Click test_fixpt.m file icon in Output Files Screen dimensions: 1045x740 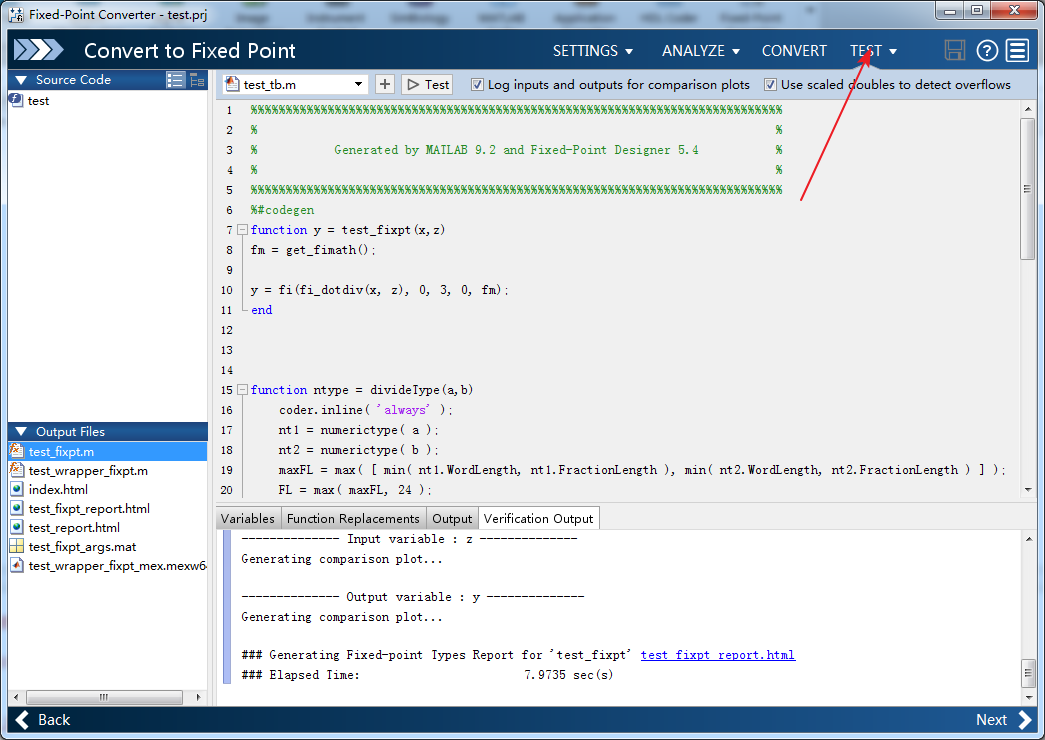click(x=17, y=451)
